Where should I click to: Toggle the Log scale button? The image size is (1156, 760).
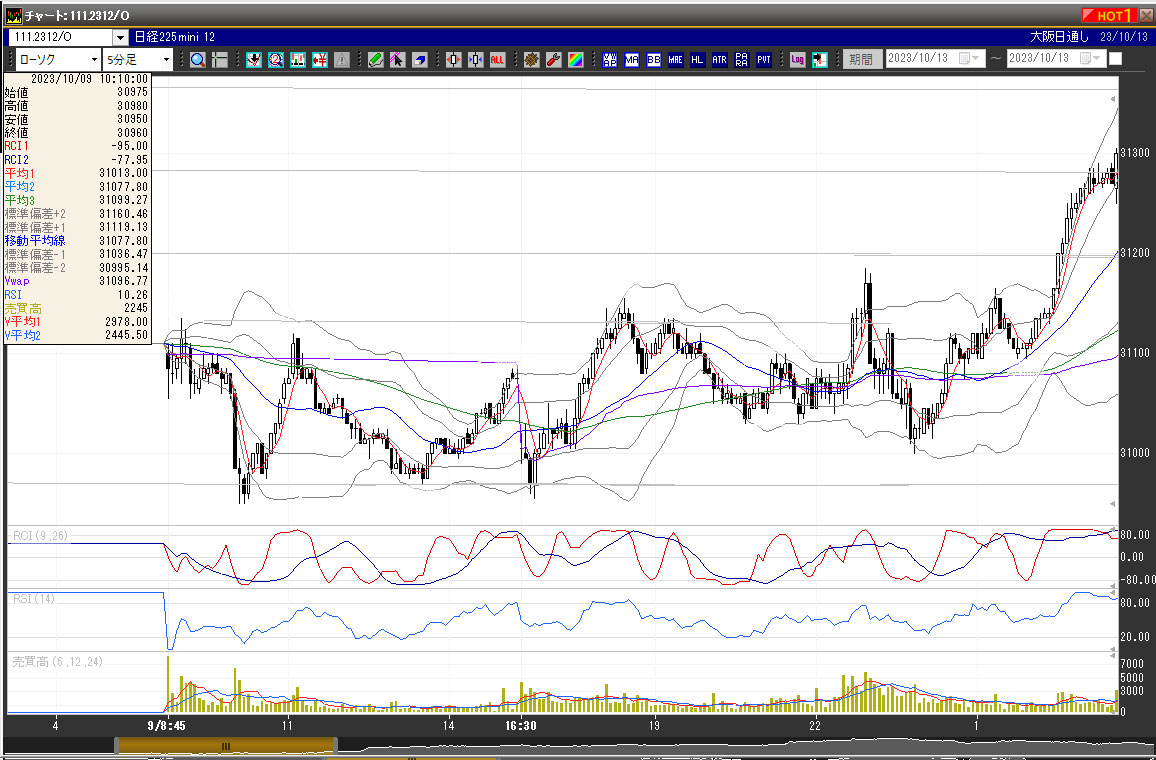point(798,60)
